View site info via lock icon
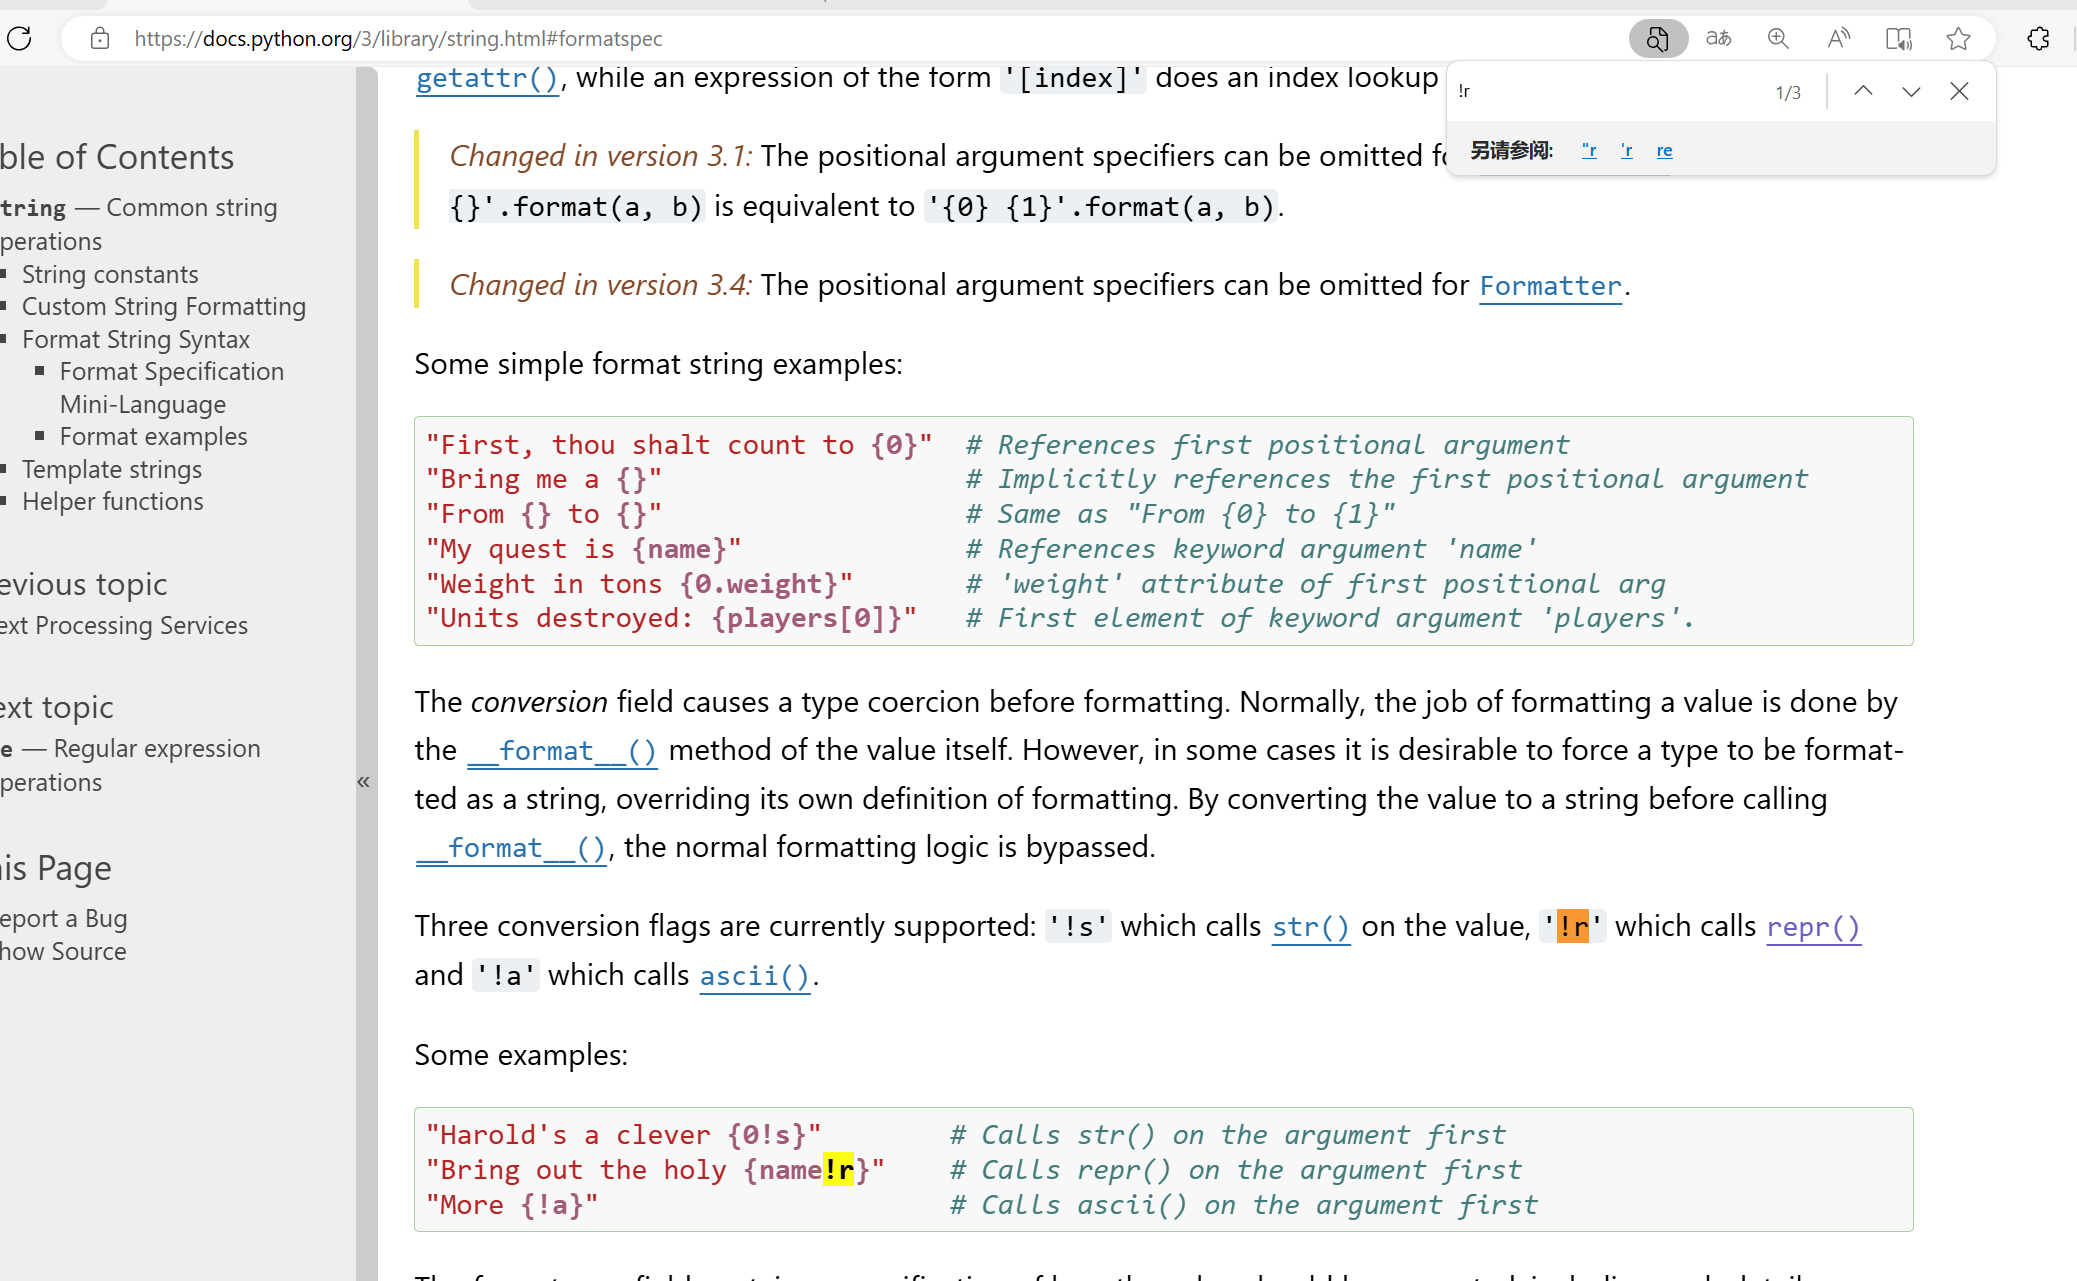2077x1281 pixels. [99, 39]
